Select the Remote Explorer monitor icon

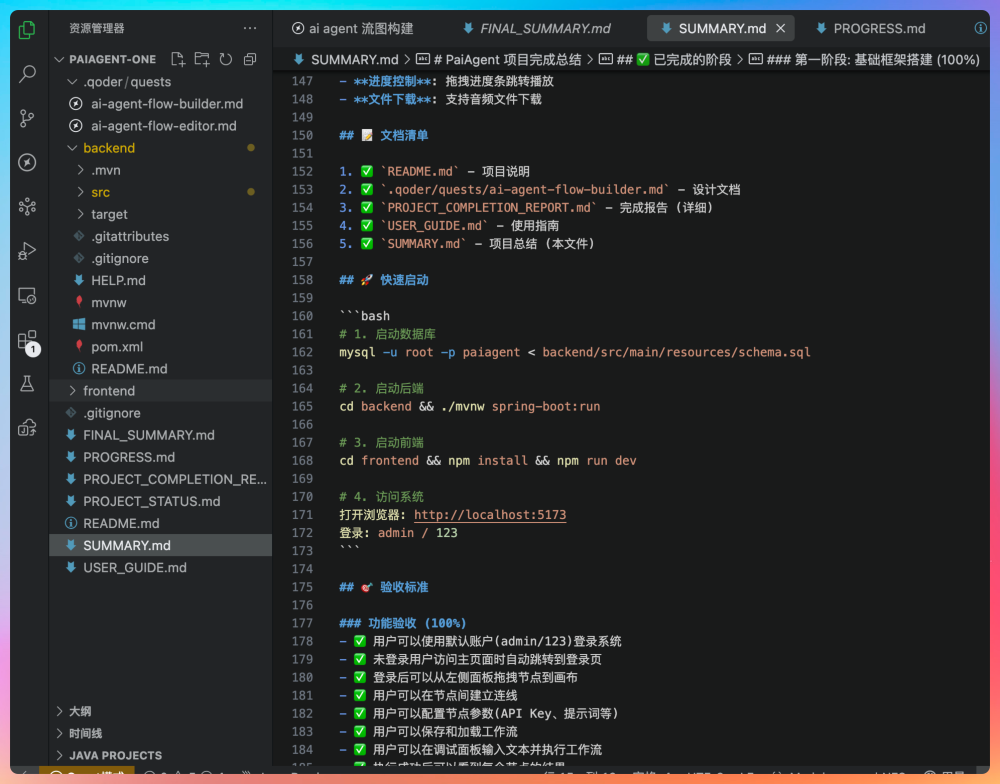(27, 295)
